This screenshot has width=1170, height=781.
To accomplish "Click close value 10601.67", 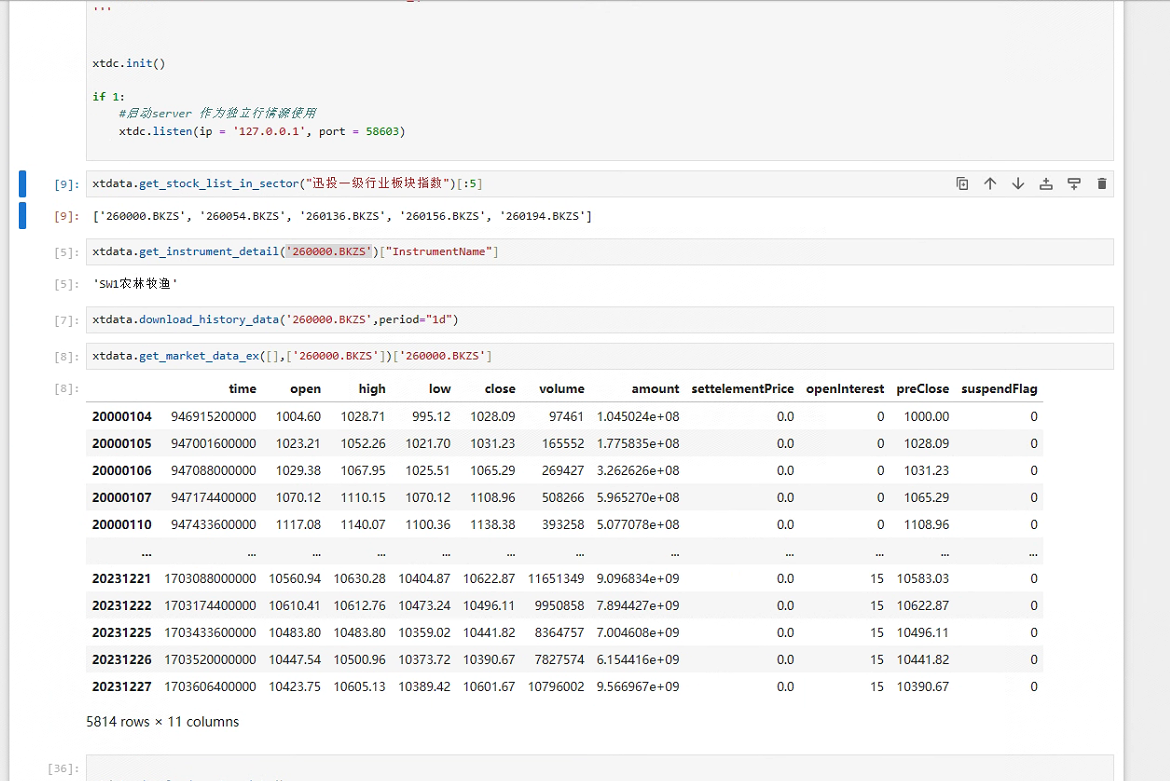I will tap(489, 686).
